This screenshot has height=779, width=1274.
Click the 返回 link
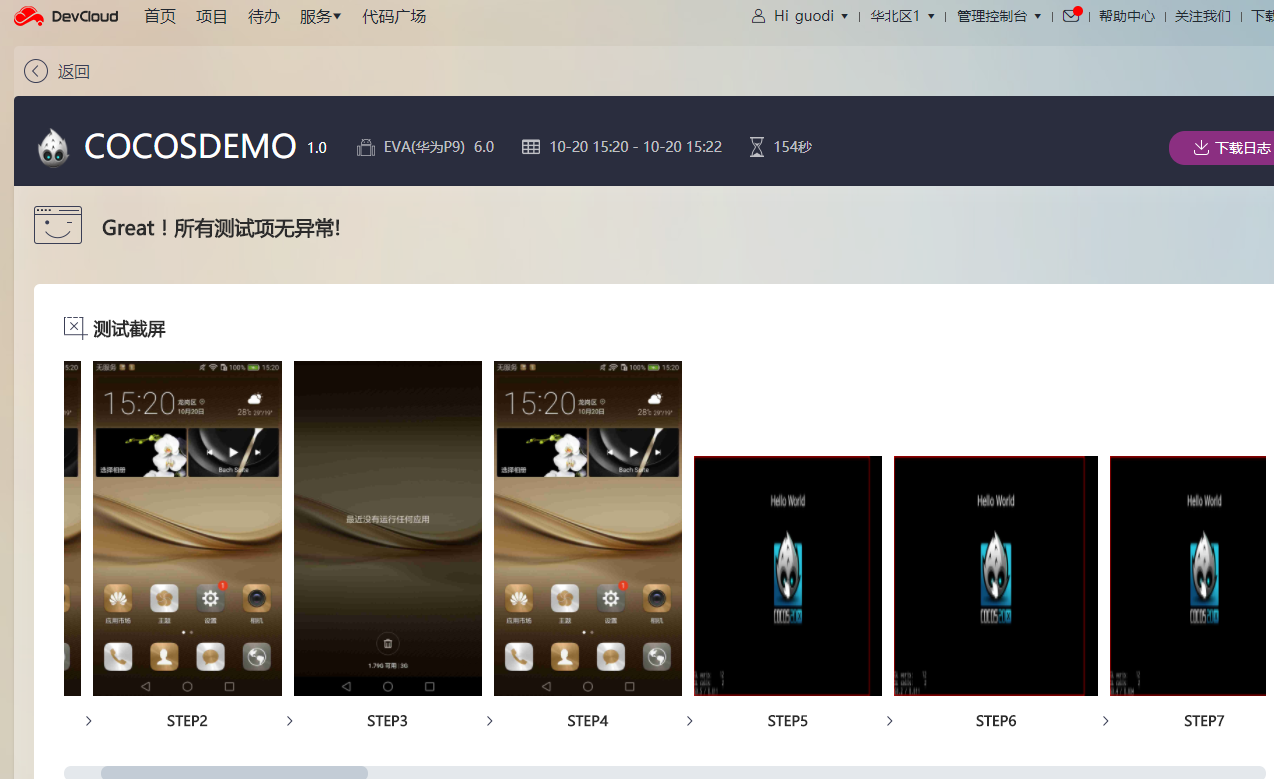coord(74,71)
